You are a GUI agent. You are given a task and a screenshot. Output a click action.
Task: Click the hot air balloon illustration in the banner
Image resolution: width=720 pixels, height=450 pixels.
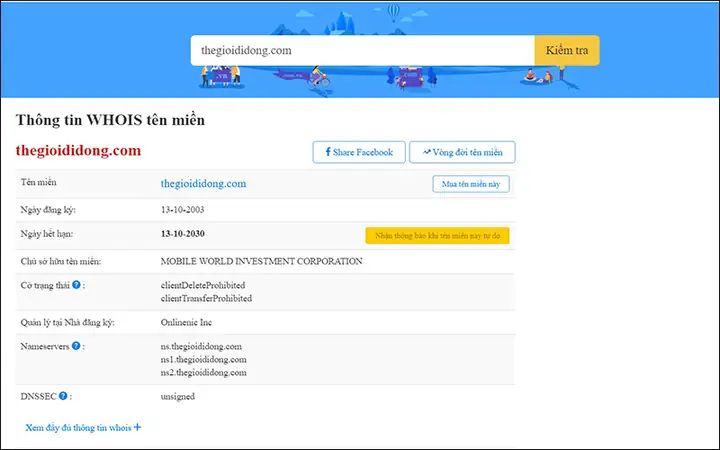coord(394,12)
